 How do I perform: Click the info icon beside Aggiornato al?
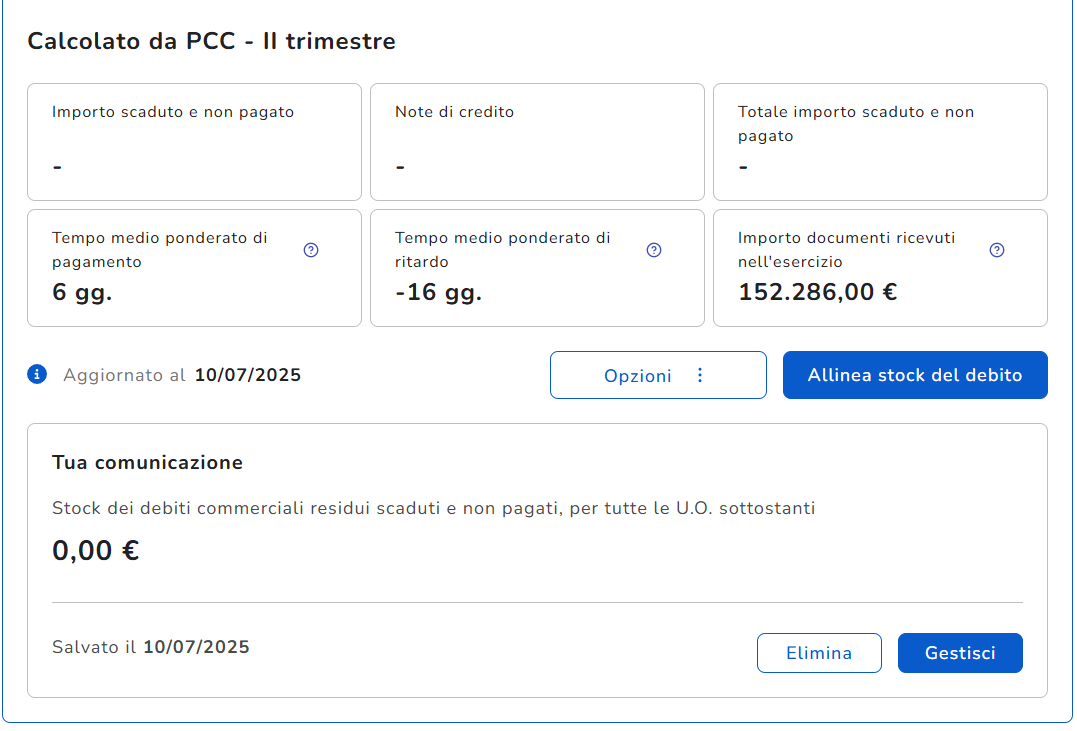coord(37,375)
